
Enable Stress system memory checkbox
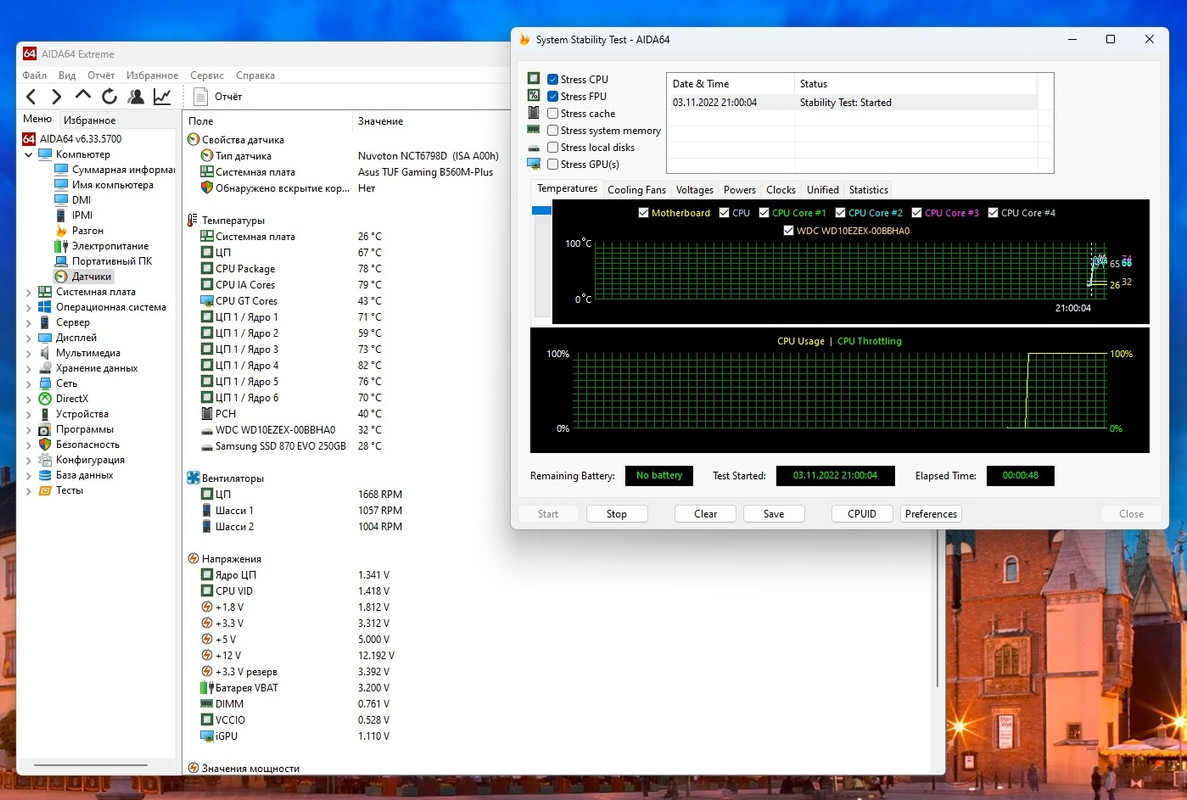553,130
